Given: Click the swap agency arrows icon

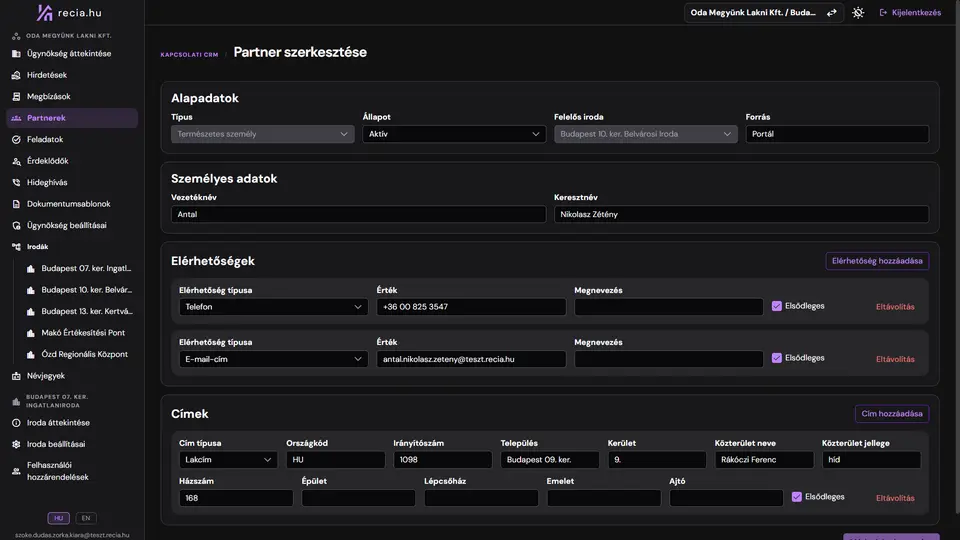Looking at the screenshot, I should [x=831, y=13].
